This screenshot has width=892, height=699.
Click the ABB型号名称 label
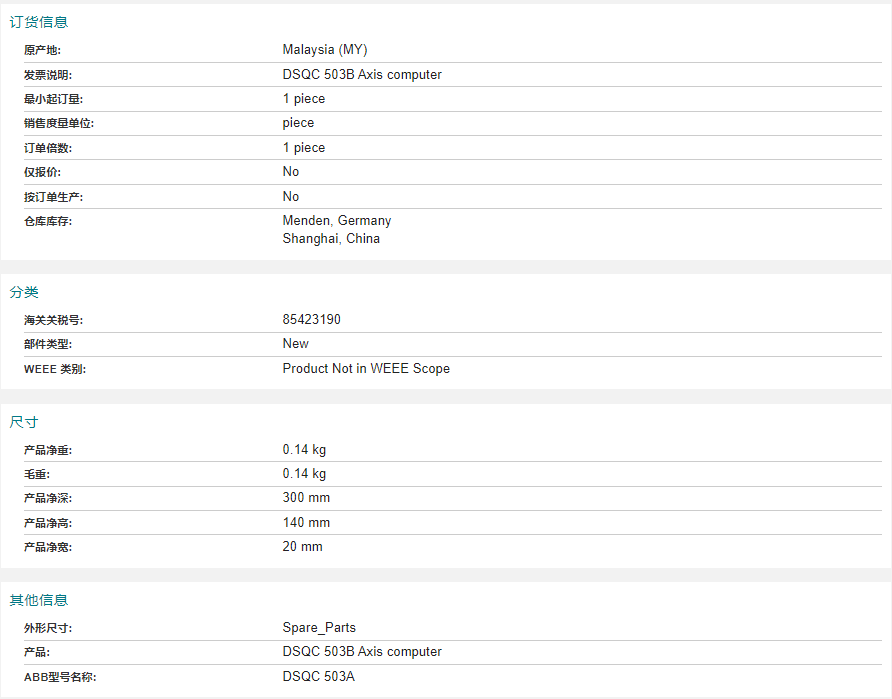click(x=60, y=677)
